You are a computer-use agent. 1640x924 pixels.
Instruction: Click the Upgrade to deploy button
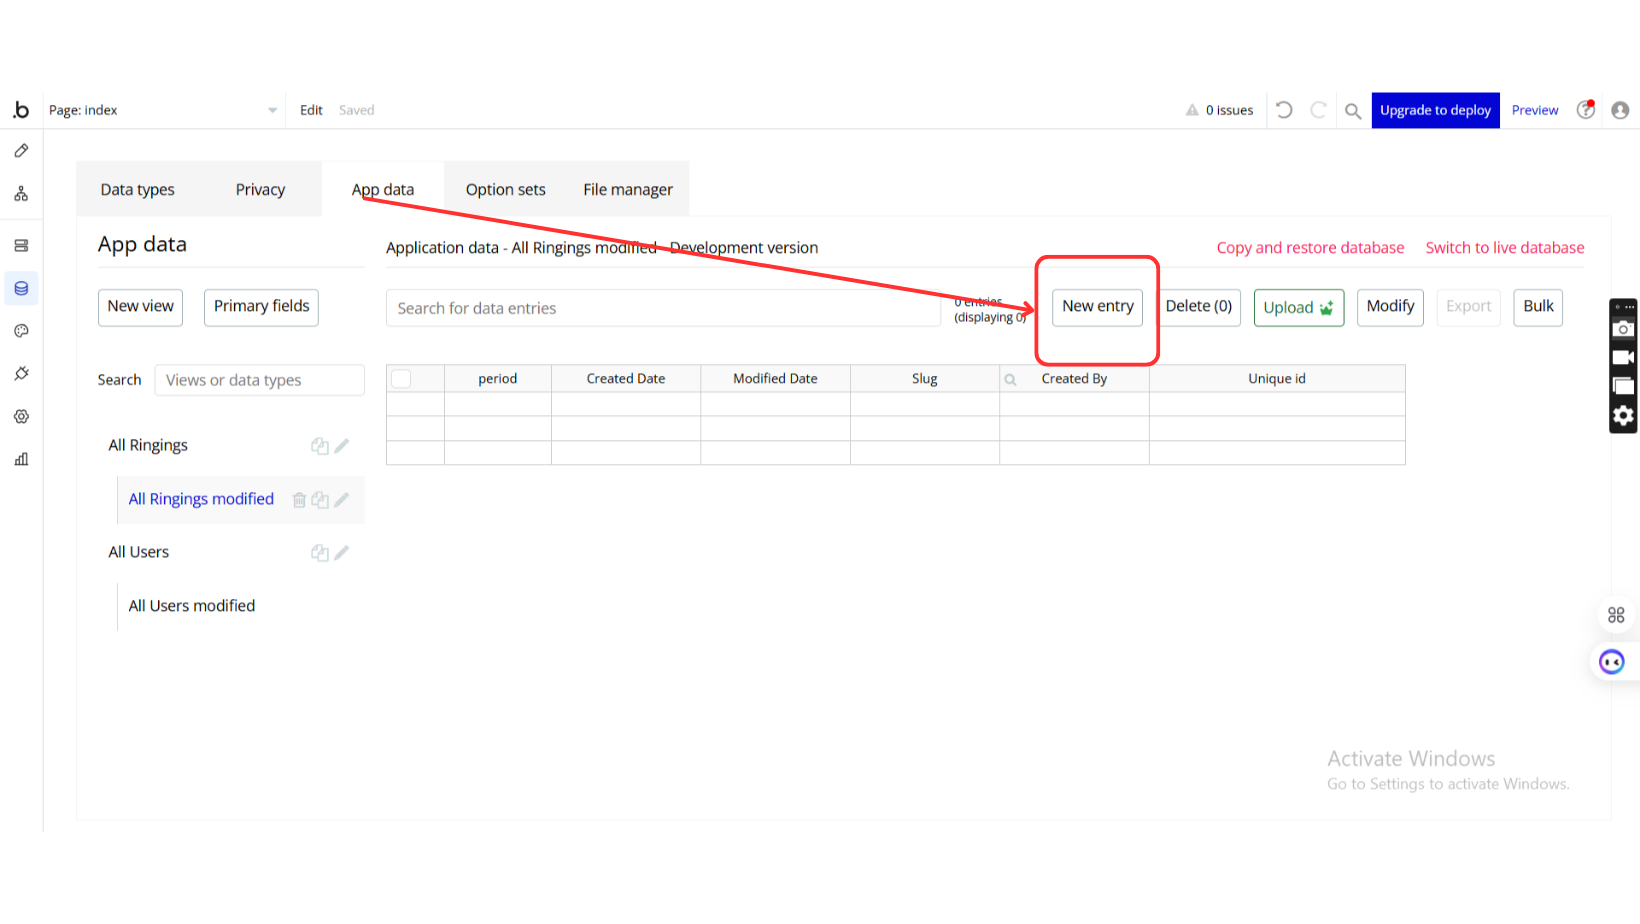tap(1436, 110)
